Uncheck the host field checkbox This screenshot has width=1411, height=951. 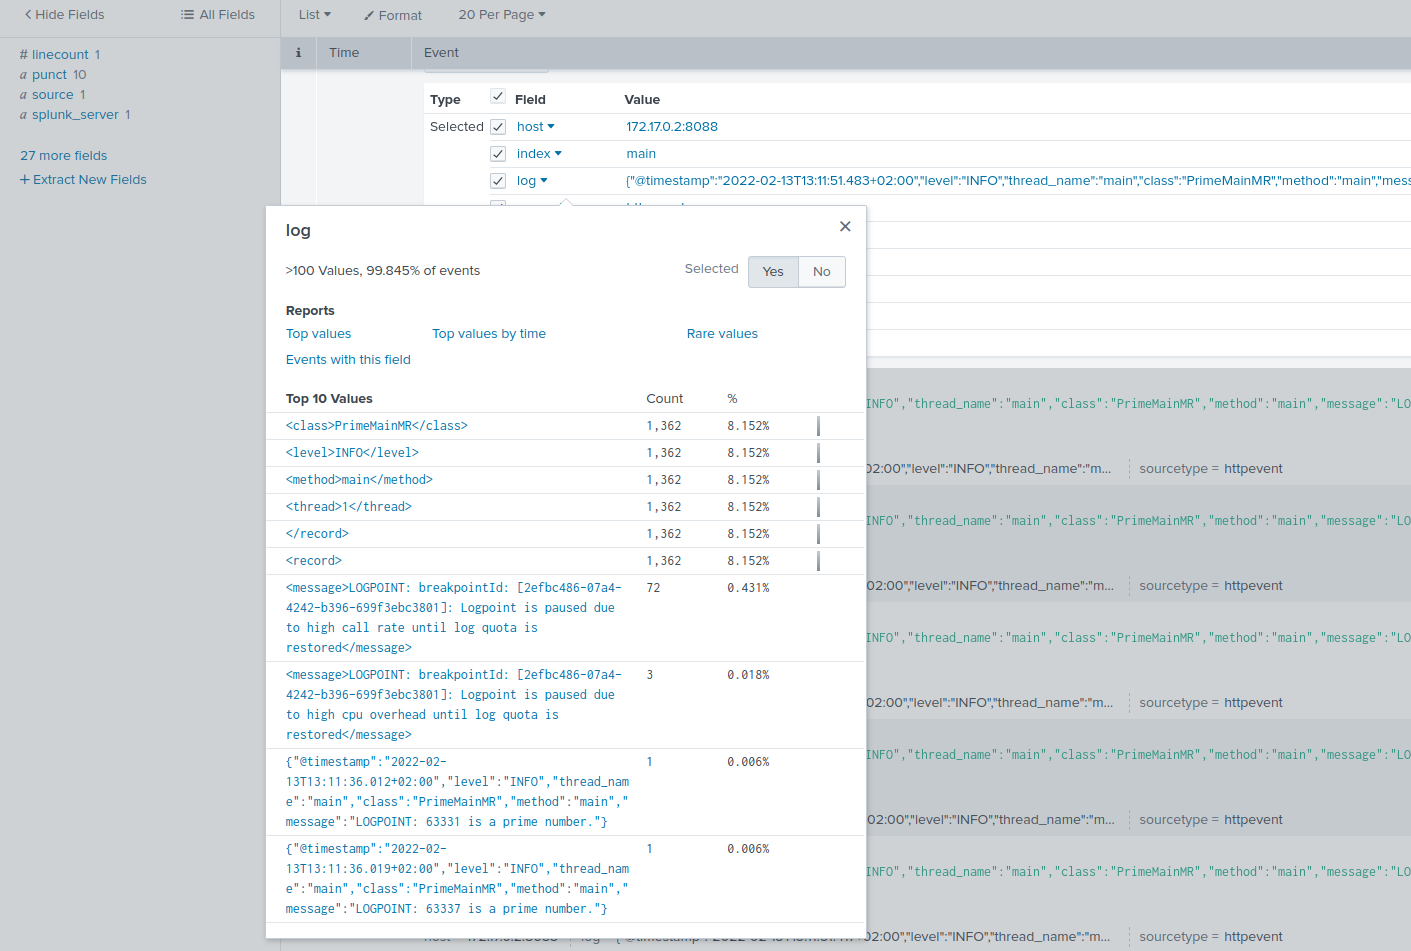[x=498, y=127]
